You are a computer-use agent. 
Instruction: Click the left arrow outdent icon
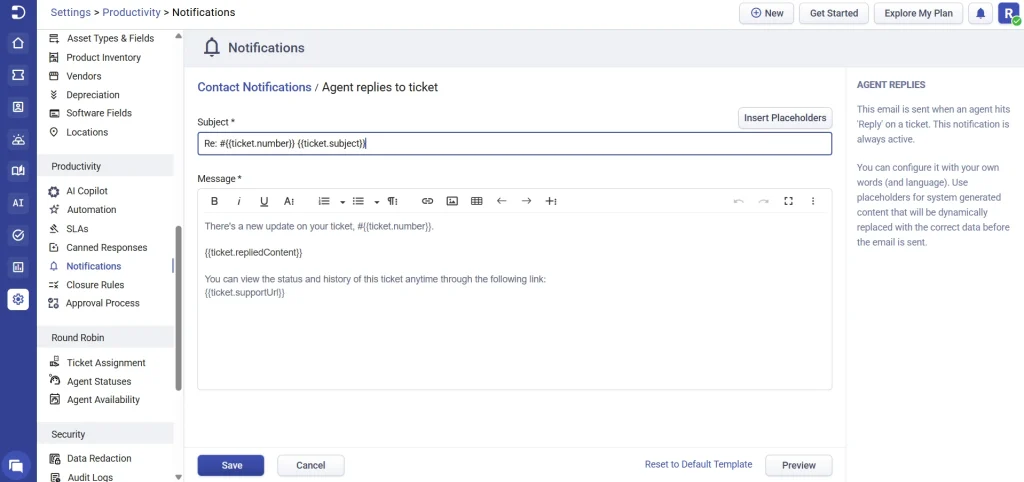(502, 201)
